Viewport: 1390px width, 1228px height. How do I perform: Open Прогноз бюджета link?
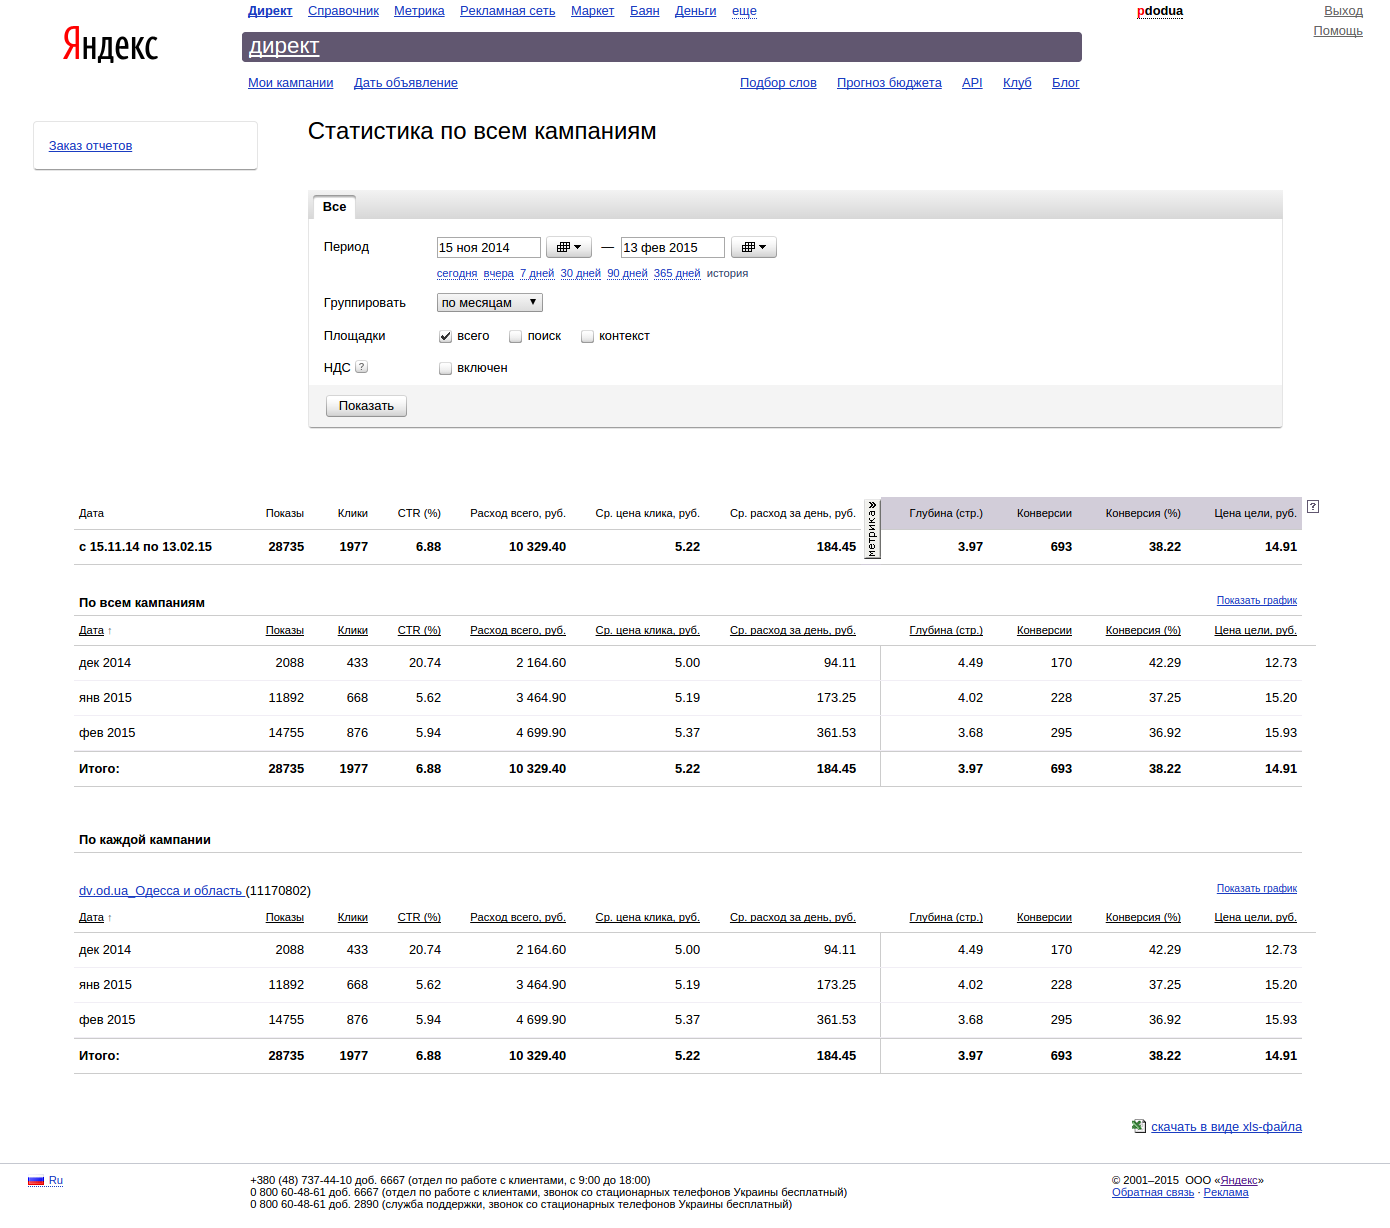pos(889,83)
